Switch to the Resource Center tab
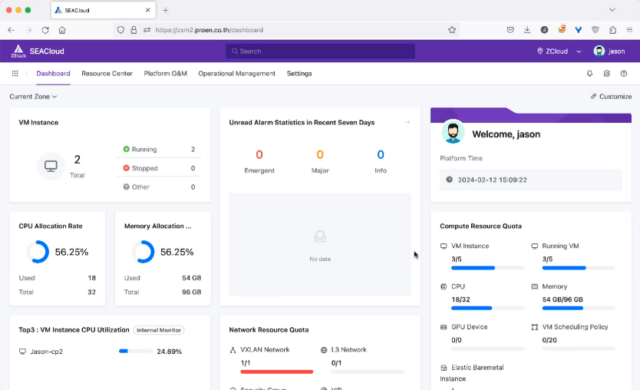 click(107, 73)
